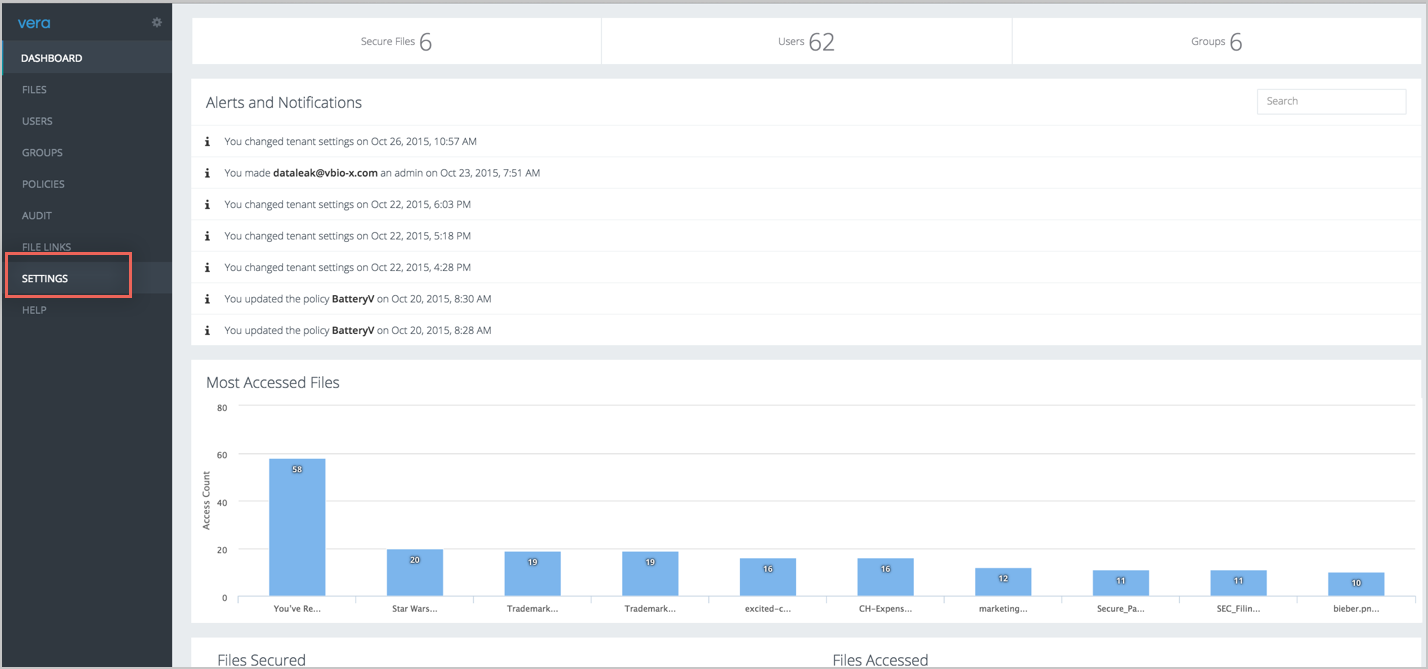Click the alerts Search field
This screenshot has width=1428, height=669.
1330,101
